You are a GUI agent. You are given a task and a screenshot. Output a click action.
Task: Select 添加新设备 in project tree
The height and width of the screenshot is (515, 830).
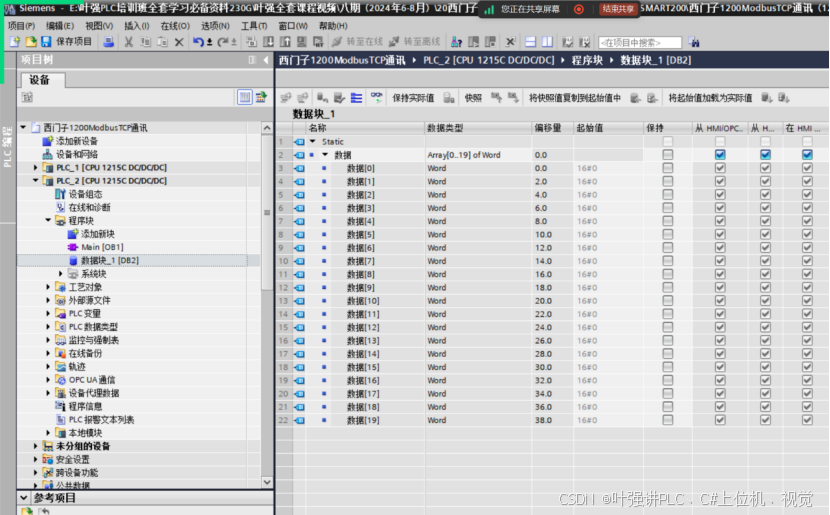point(76,141)
